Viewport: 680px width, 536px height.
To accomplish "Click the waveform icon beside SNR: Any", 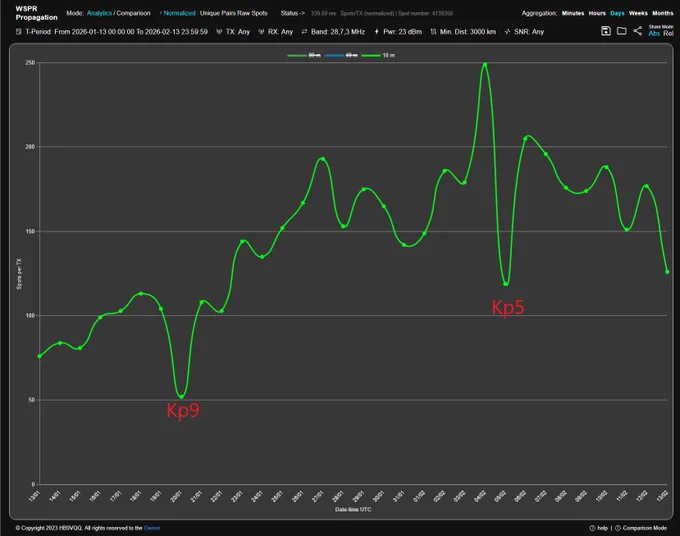I will 507,32.
